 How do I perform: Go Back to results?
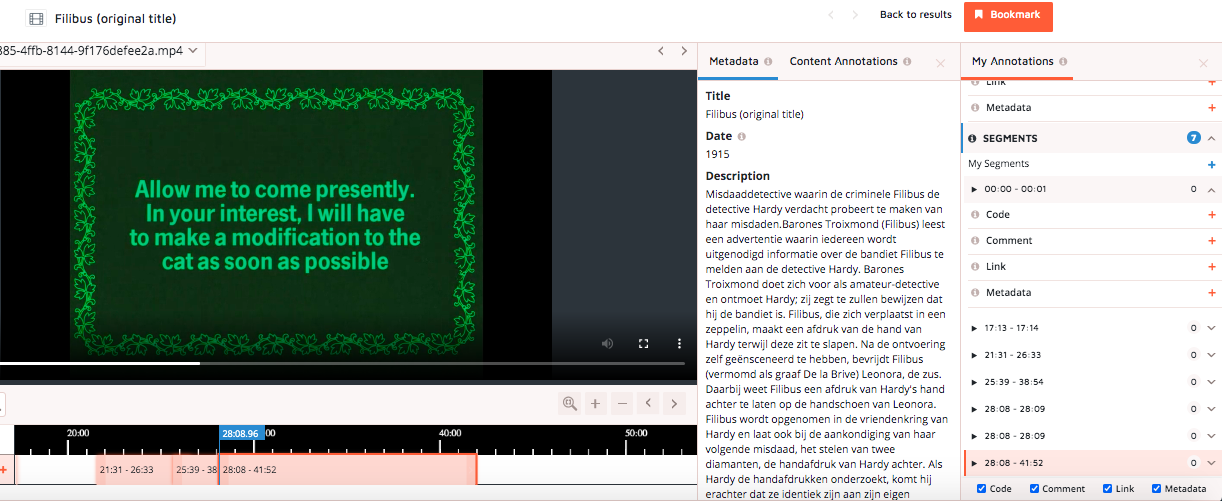[915, 15]
